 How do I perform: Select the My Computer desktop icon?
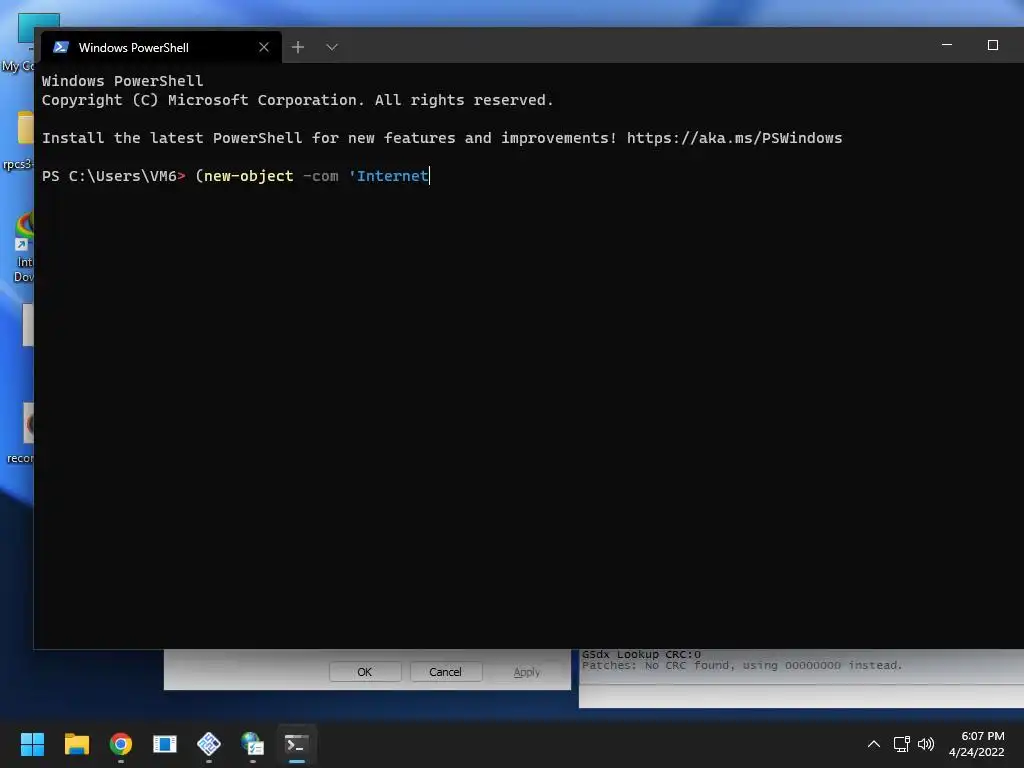[20, 42]
